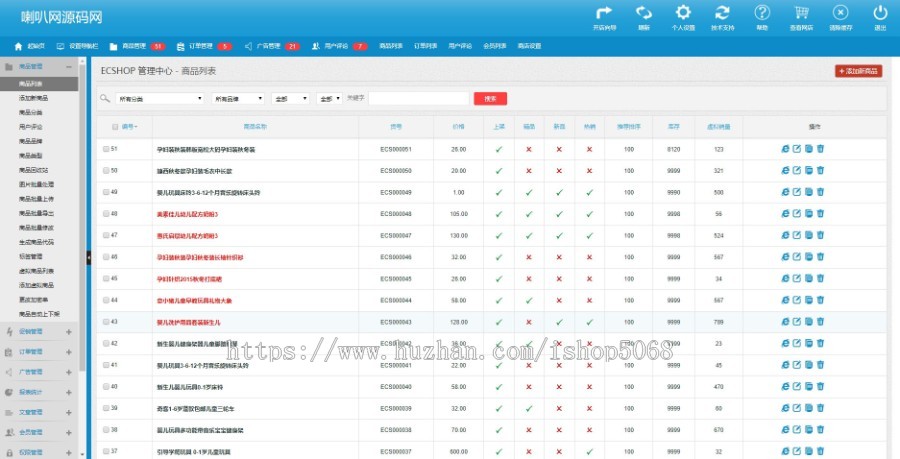Open 商品分类 in the left sidebar
The width and height of the screenshot is (900, 459).
point(30,112)
